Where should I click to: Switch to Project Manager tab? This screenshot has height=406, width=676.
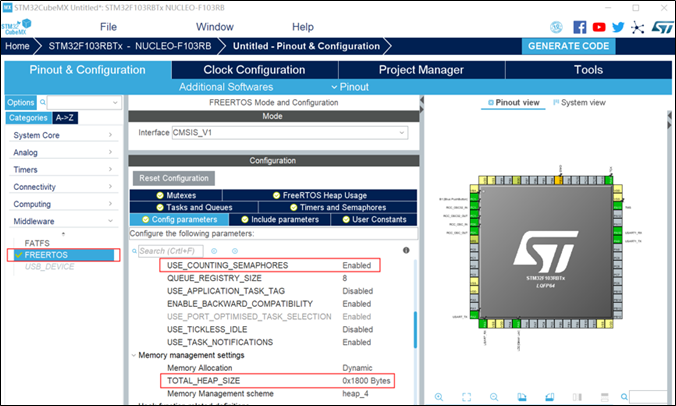pos(421,70)
